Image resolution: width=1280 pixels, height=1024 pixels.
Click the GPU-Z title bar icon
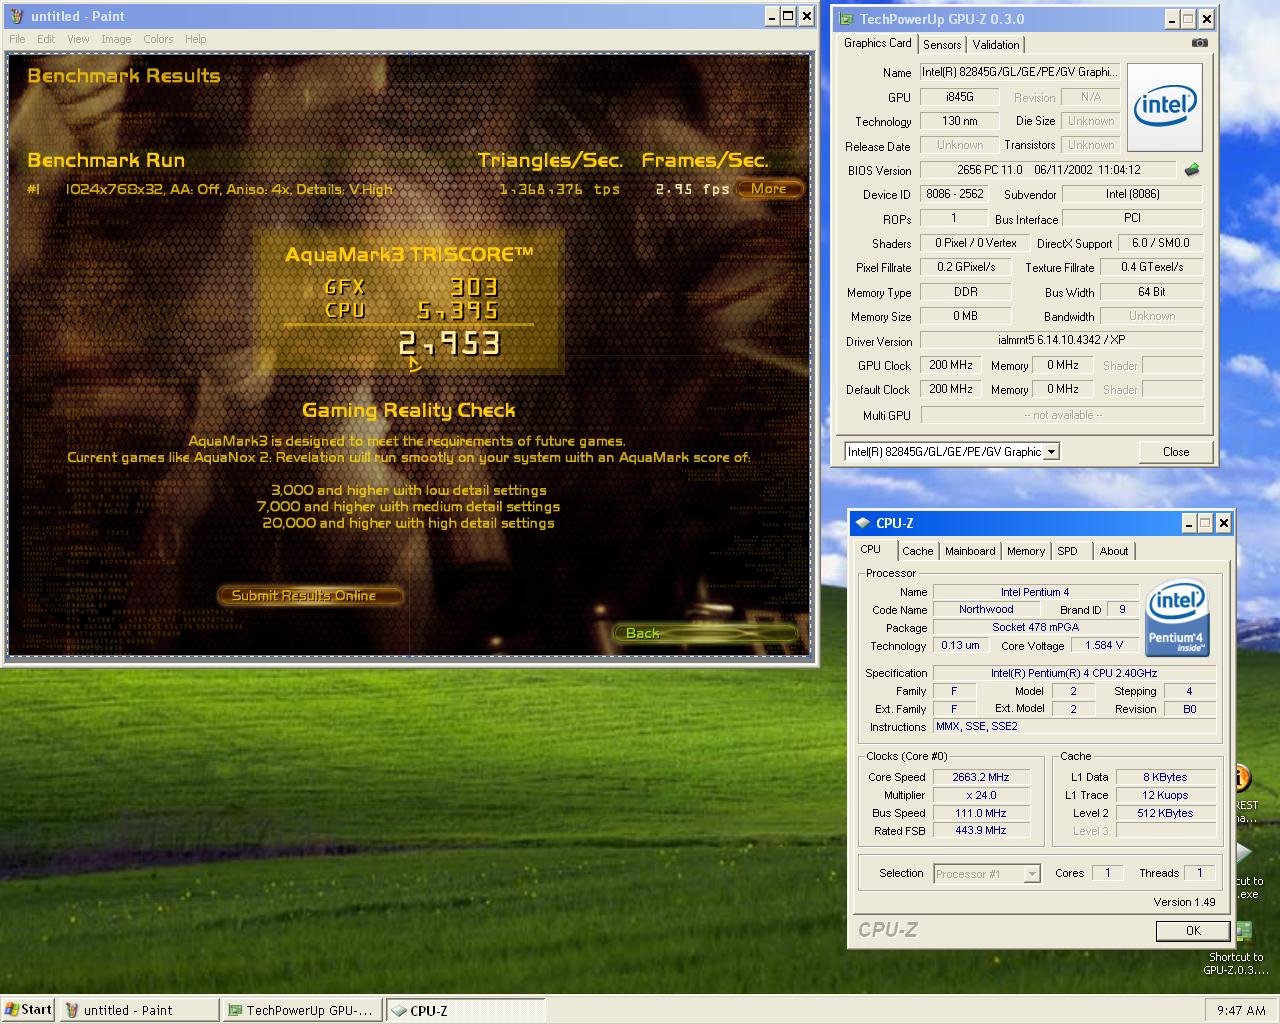845,19
